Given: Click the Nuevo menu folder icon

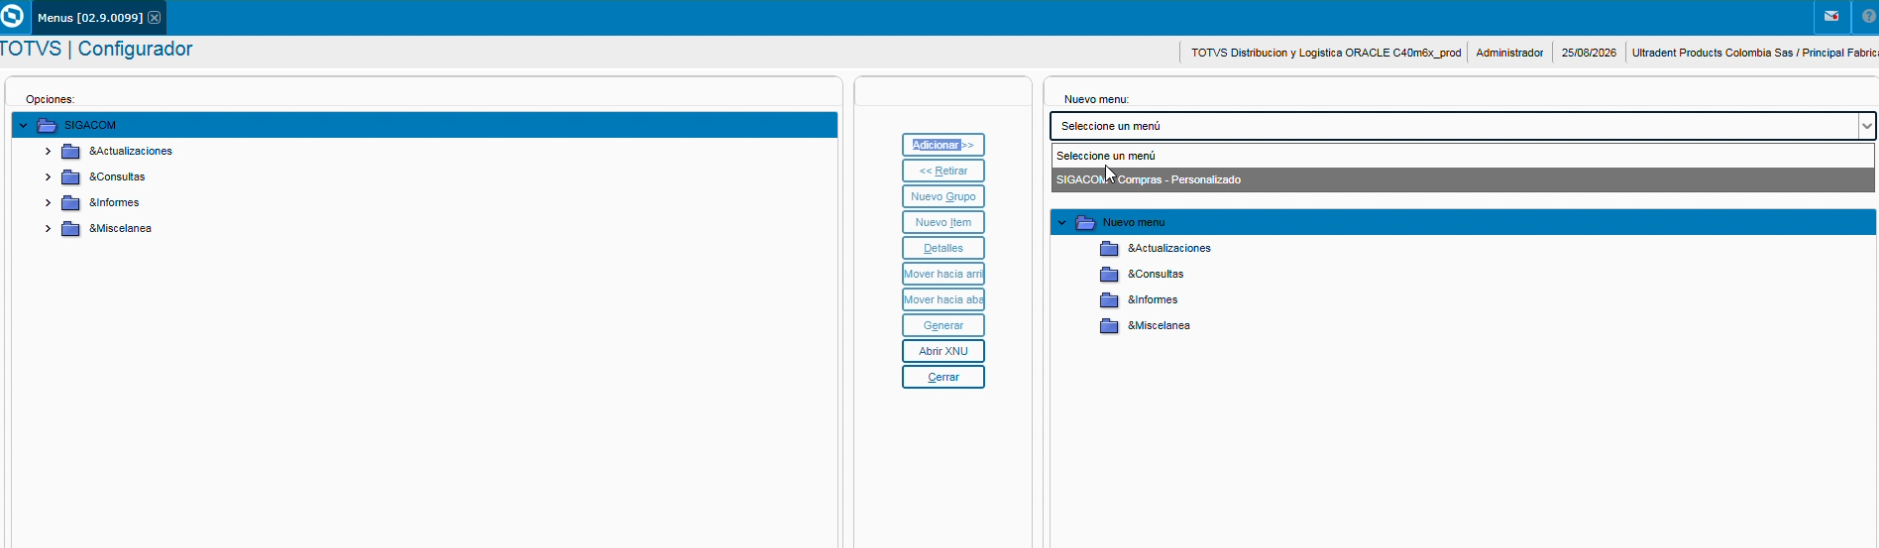Looking at the screenshot, I should [1085, 223].
